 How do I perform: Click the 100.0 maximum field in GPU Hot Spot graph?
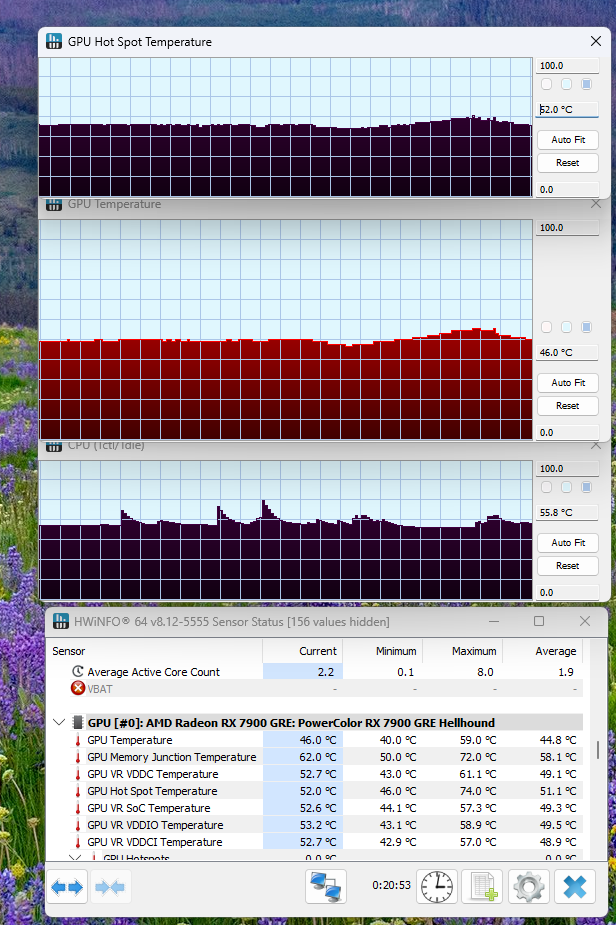567,65
